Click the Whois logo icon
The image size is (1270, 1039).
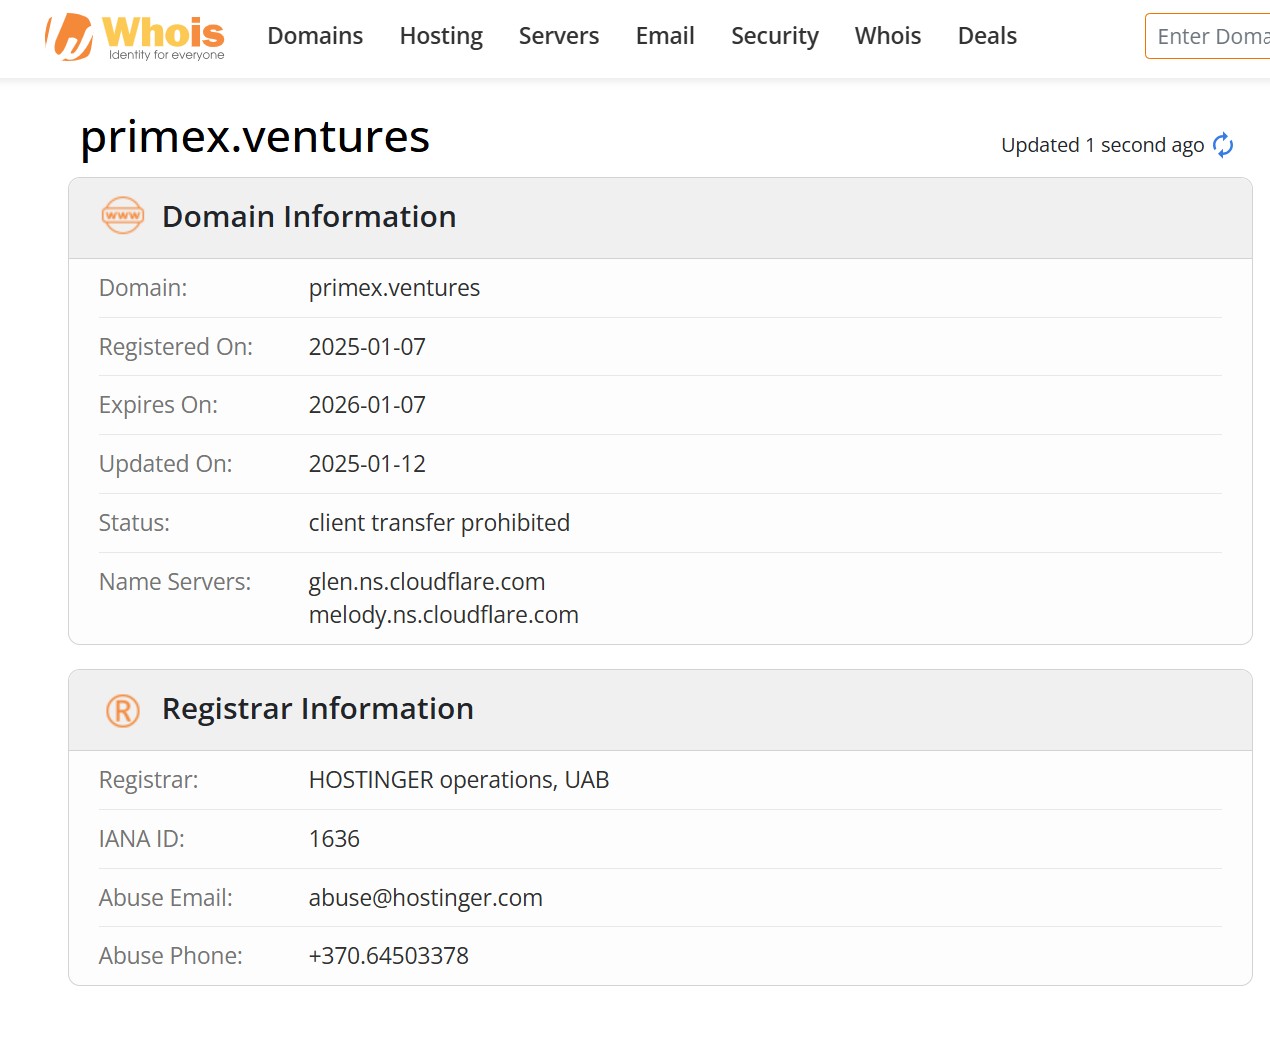[70, 37]
